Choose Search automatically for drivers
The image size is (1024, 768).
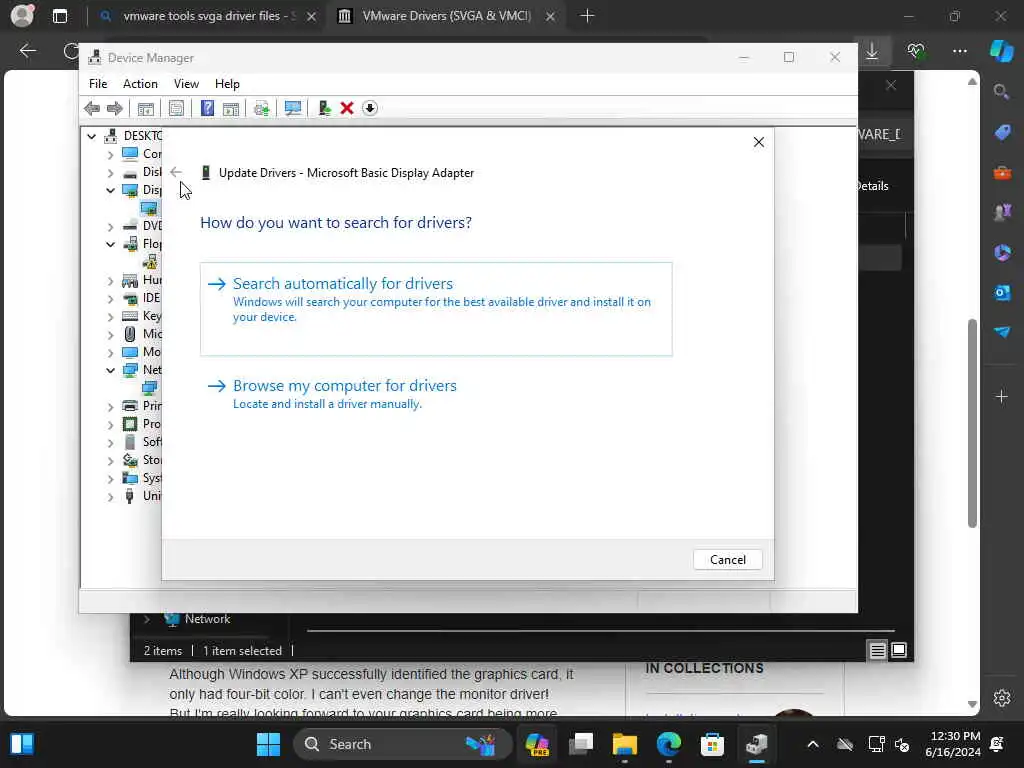coord(436,309)
